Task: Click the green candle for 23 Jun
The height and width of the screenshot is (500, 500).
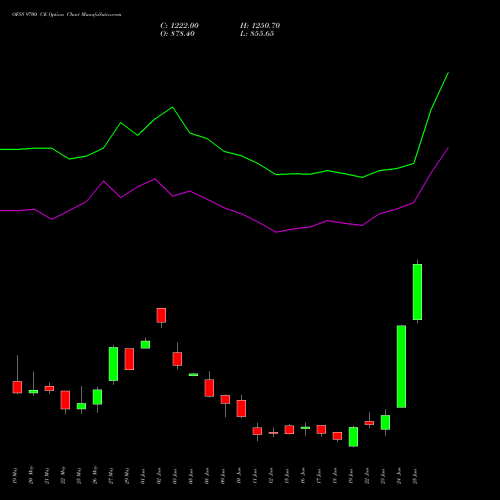Action: click(385, 422)
